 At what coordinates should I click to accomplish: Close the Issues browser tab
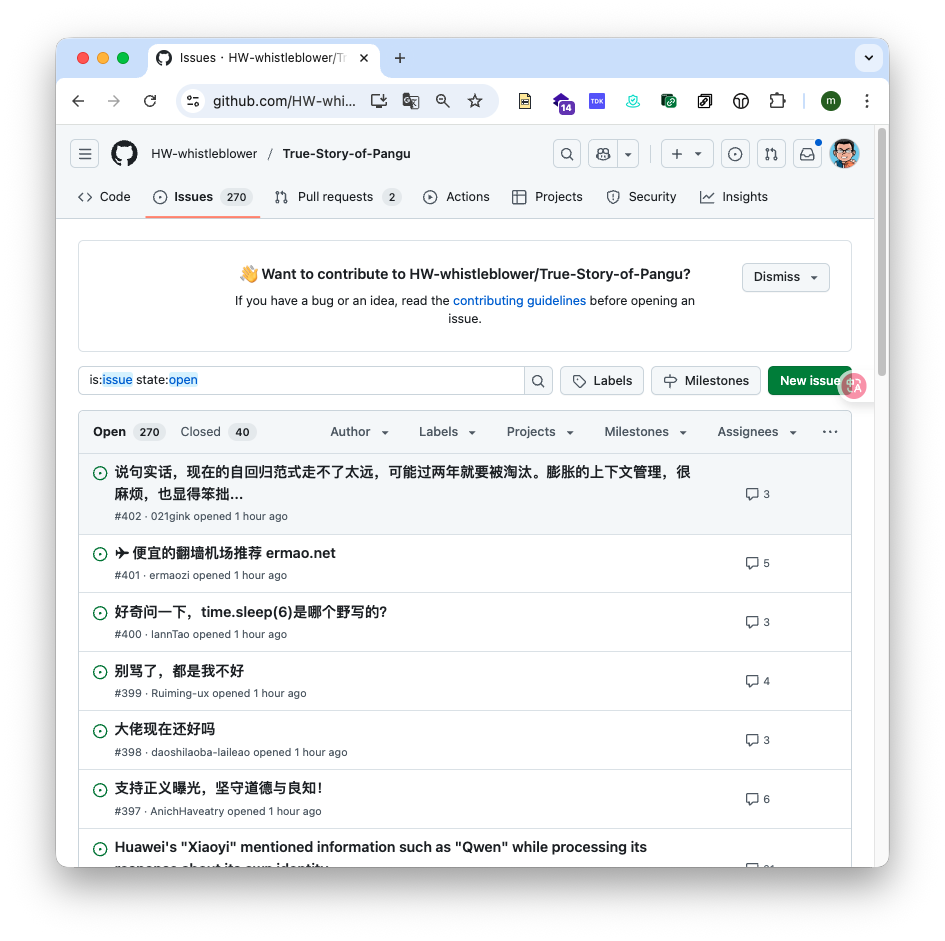pos(363,58)
